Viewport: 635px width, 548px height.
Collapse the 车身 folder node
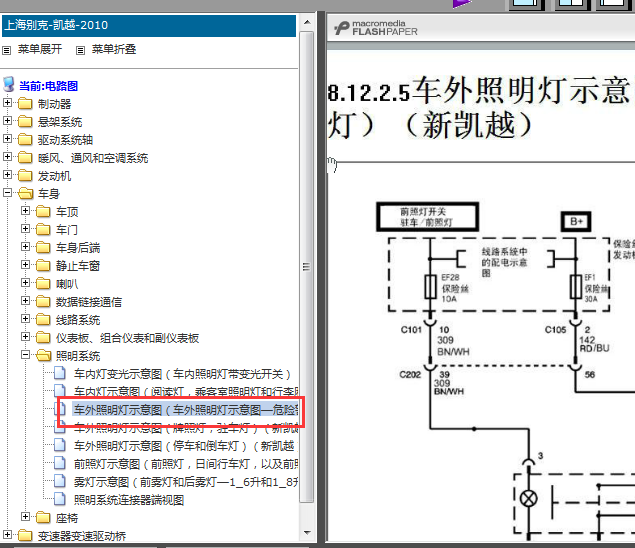7,193
